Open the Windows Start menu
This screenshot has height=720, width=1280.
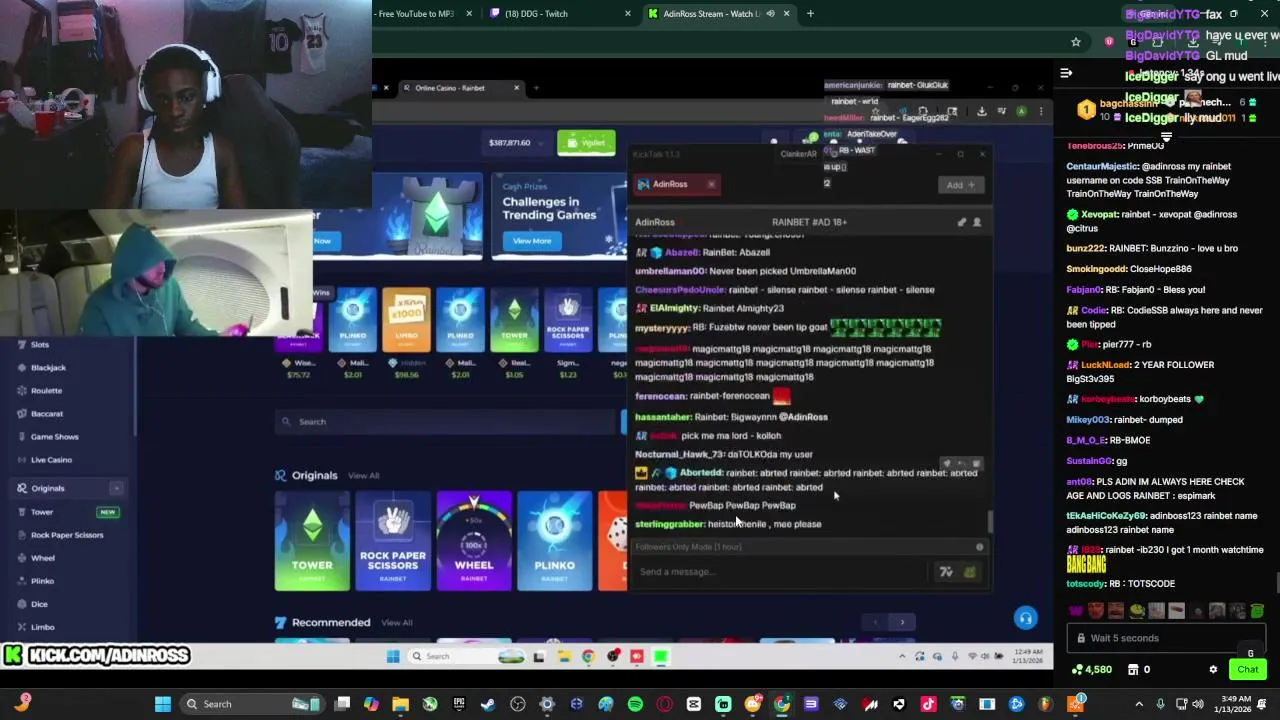click(x=162, y=704)
